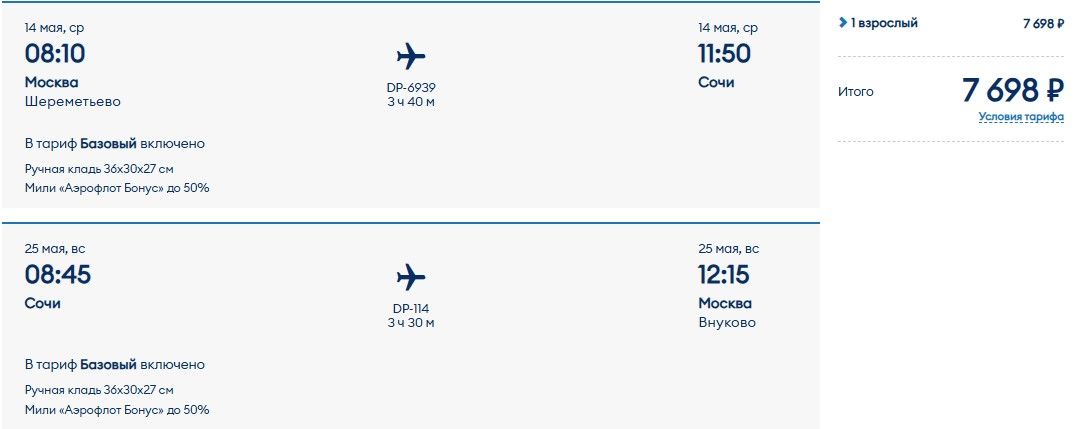Click the 3 ч 40 м duration text
The width and height of the screenshot is (1074, 429).
tap(411, 102)
